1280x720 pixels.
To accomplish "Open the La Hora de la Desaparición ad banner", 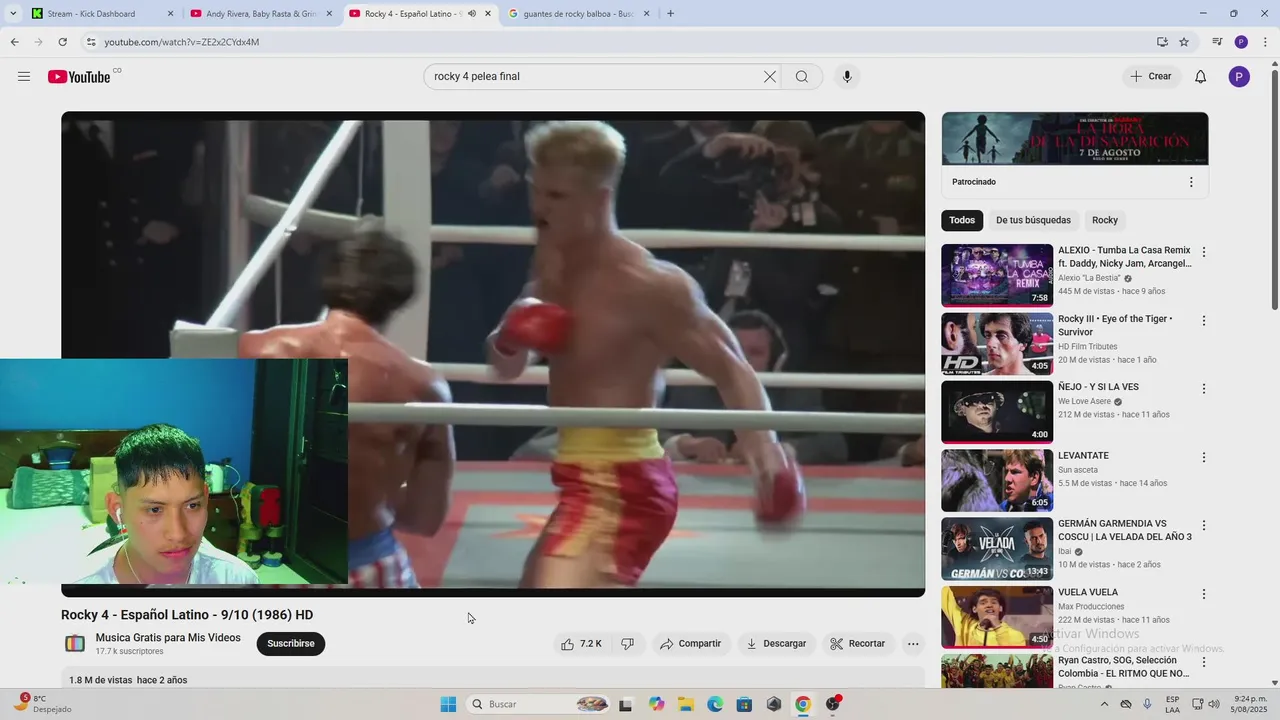I will (1075, 138).
